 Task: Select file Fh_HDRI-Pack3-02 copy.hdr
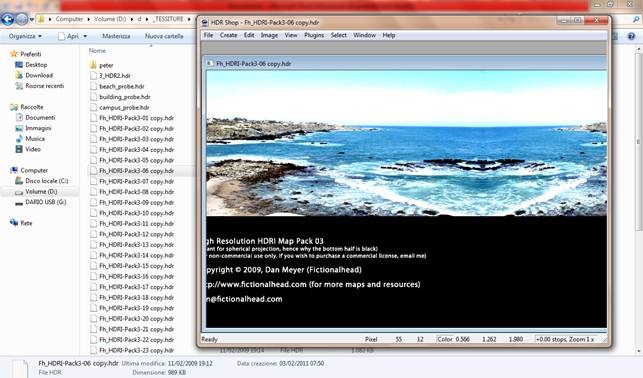[137, 129]
